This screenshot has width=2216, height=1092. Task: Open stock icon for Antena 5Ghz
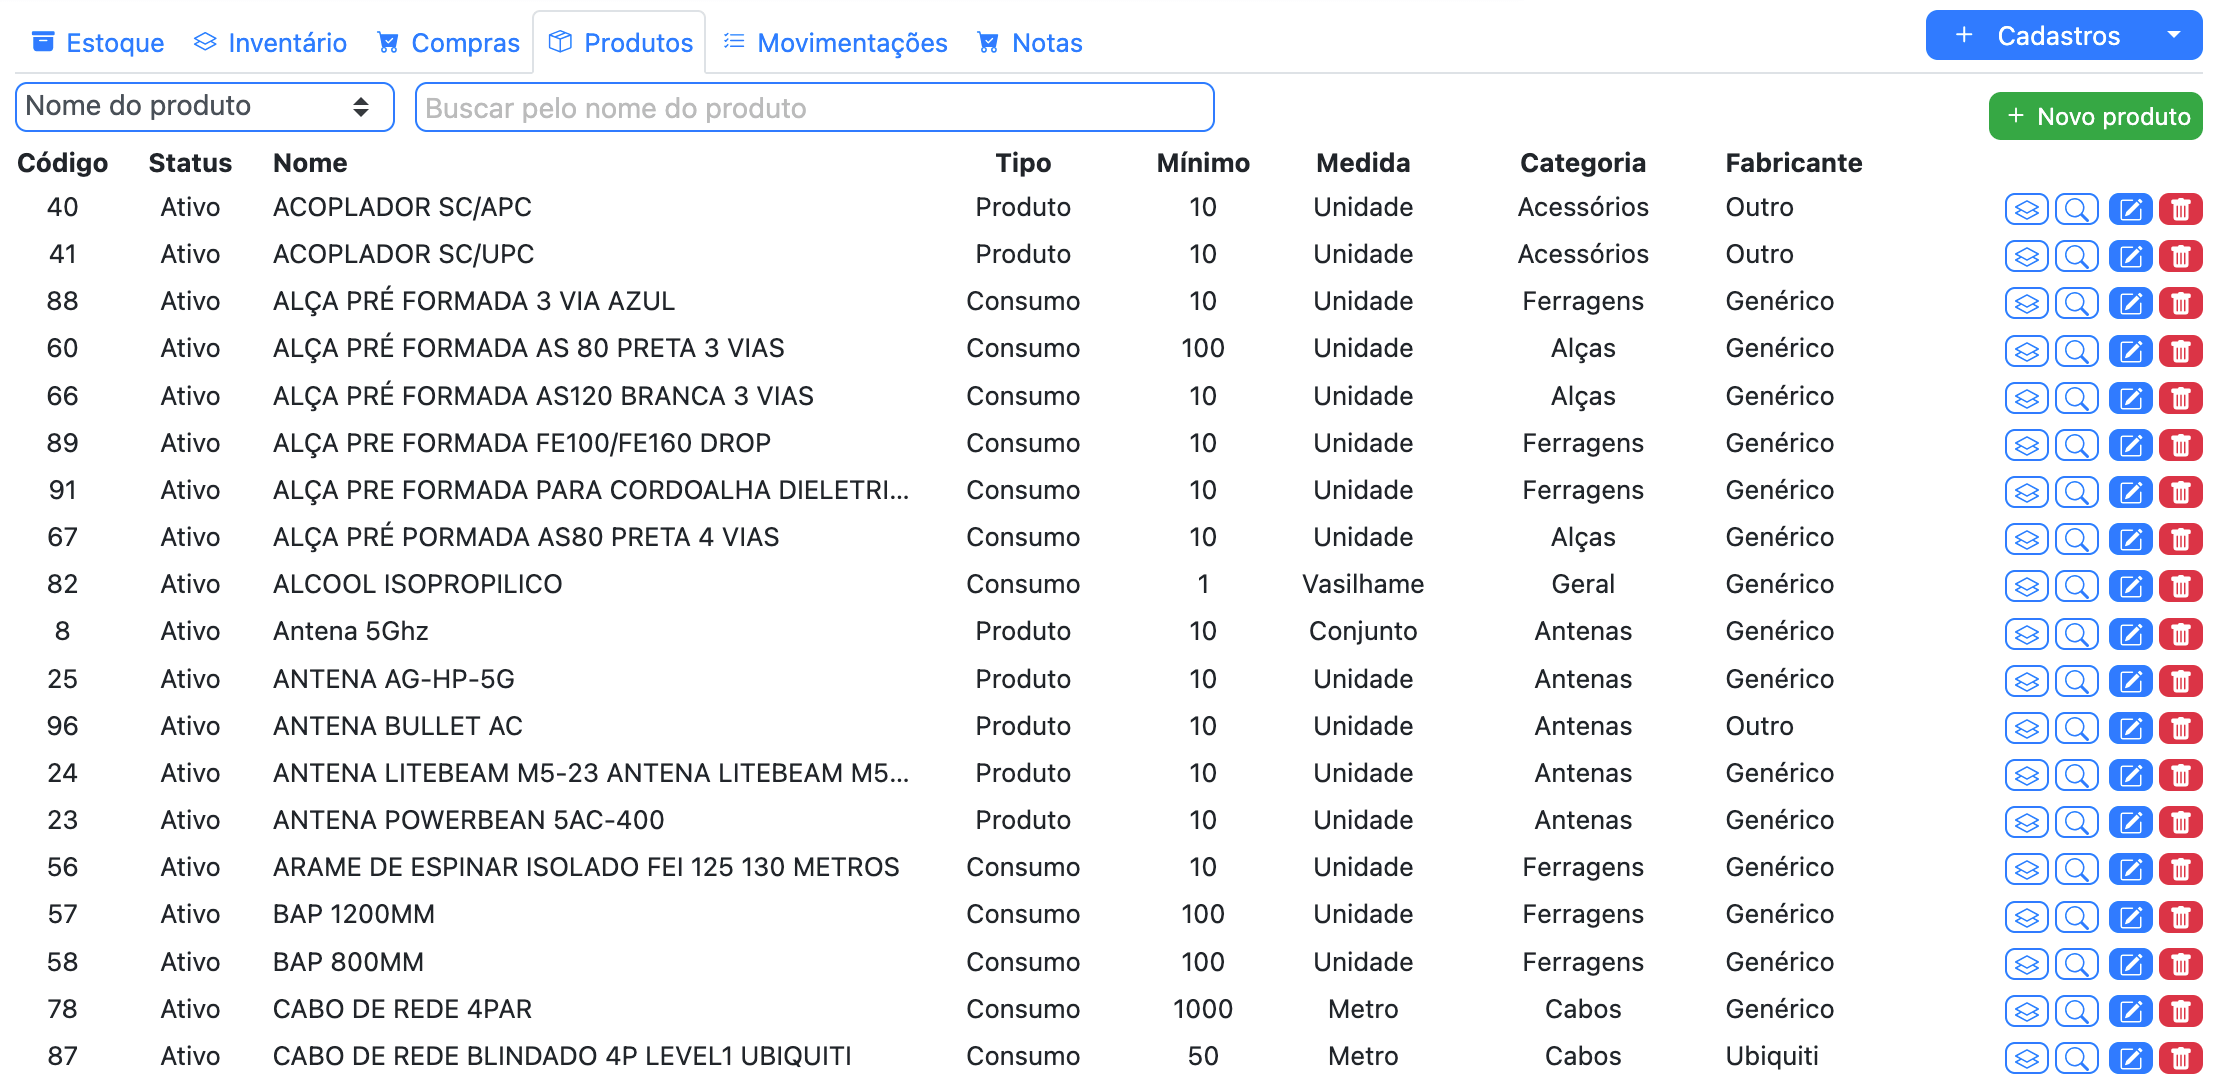tap(2026, 633)
